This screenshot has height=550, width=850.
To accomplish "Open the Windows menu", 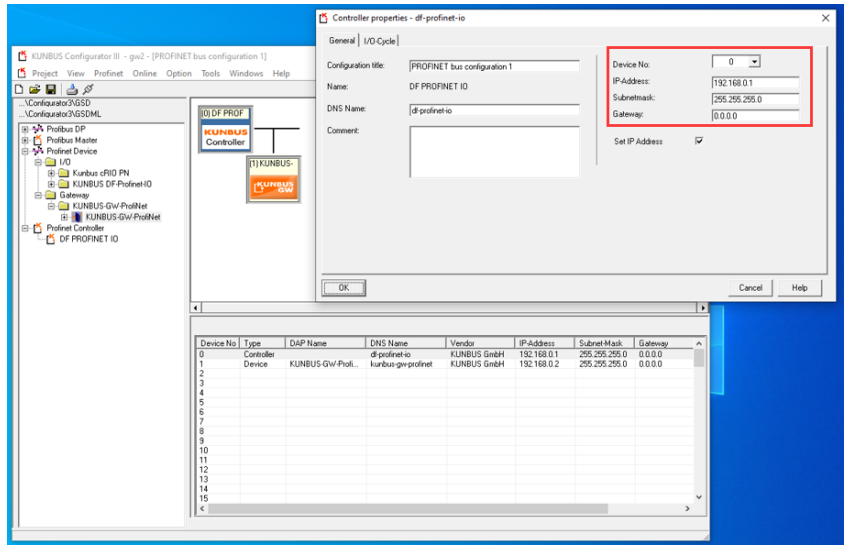I will tap(246, 73).
